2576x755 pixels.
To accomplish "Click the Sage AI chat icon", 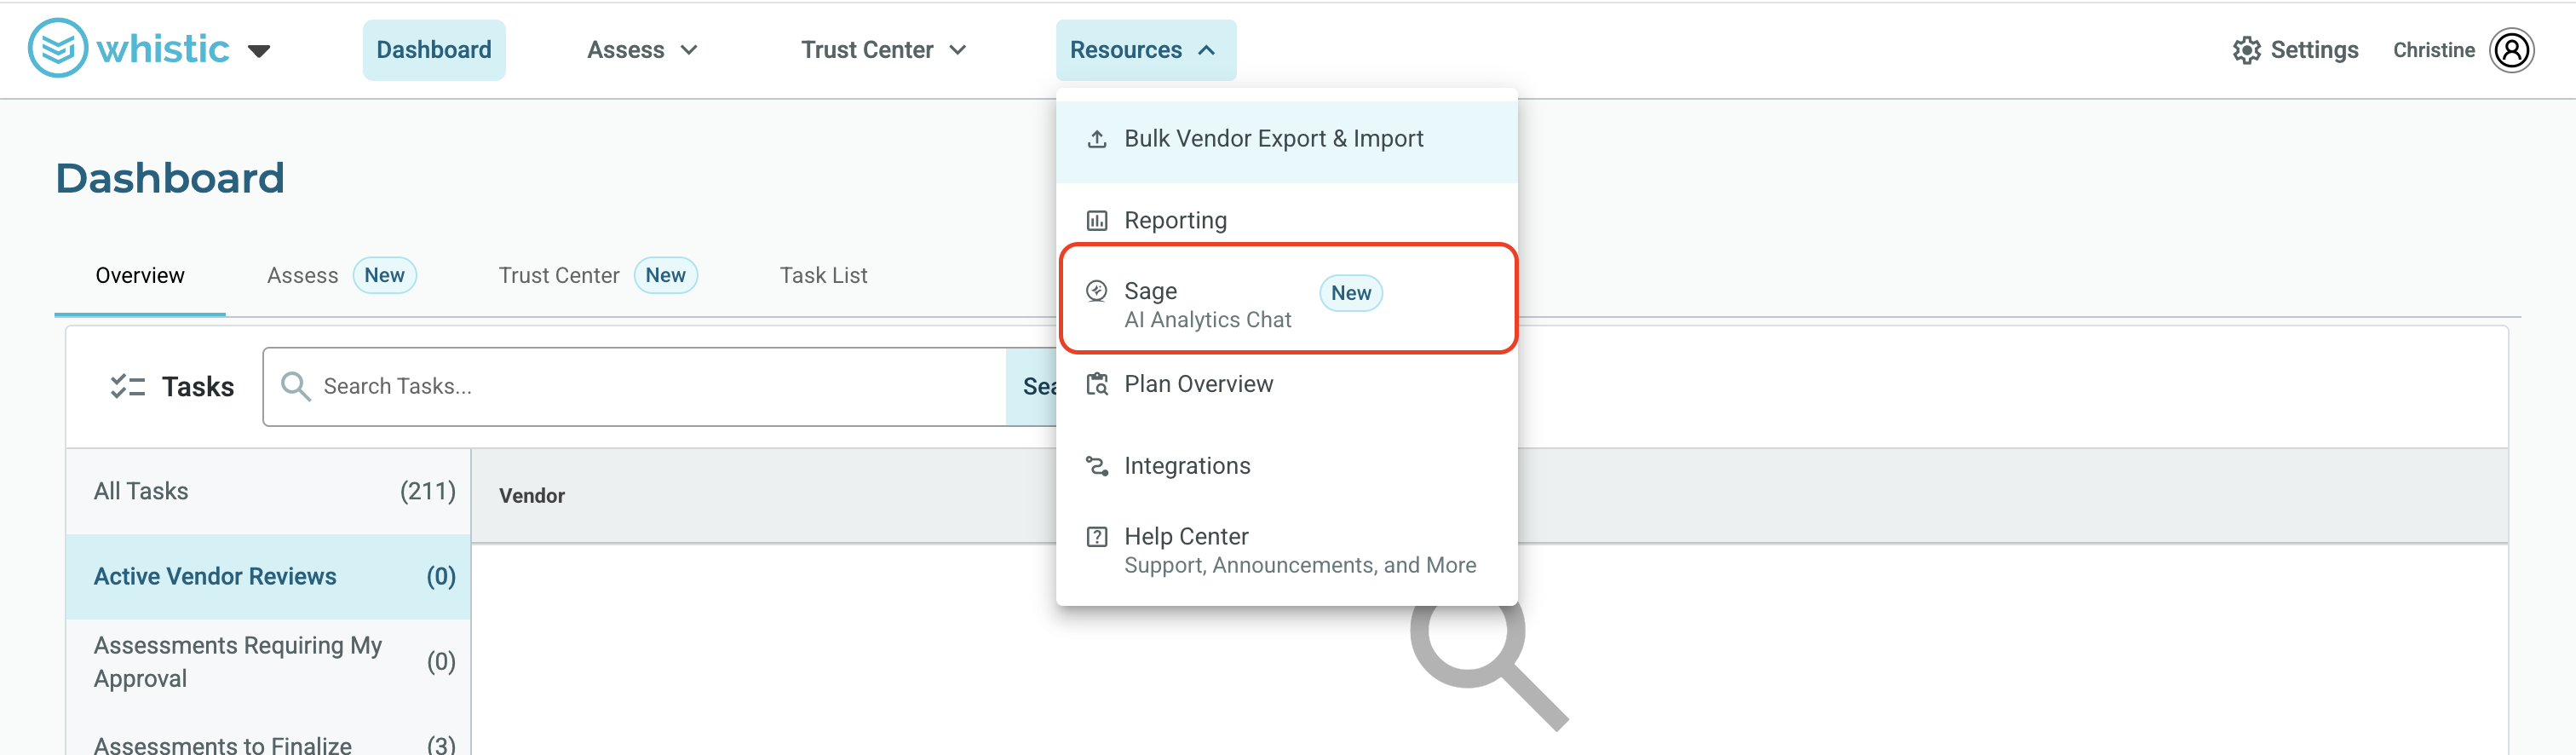I will 1097,291.
